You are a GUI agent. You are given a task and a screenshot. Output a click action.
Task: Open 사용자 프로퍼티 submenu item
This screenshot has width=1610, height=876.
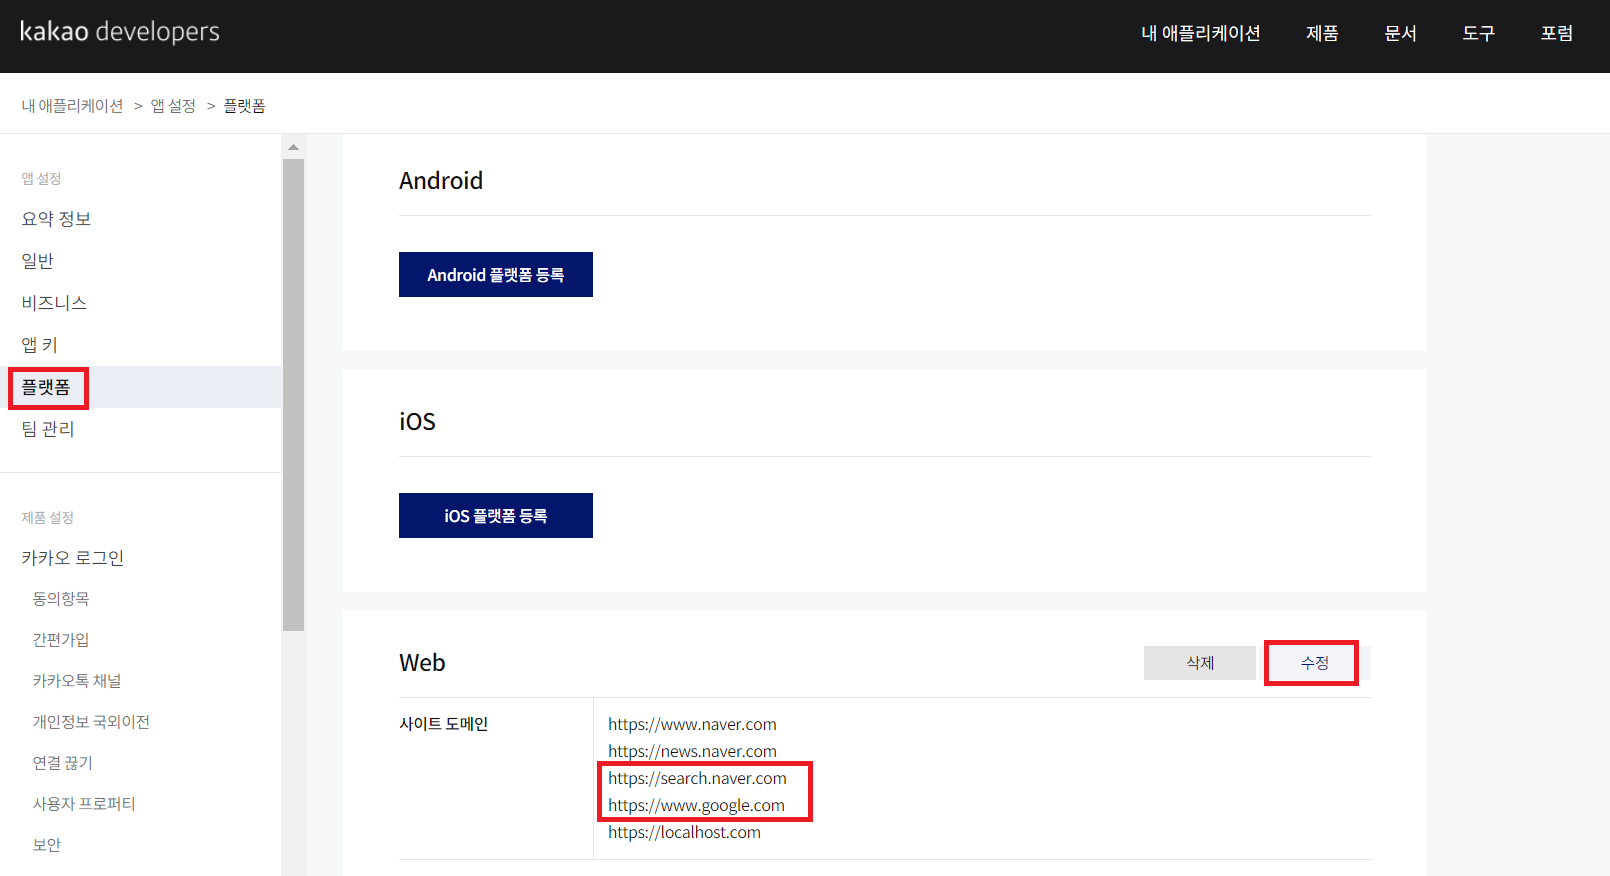[x=84, y=804]
